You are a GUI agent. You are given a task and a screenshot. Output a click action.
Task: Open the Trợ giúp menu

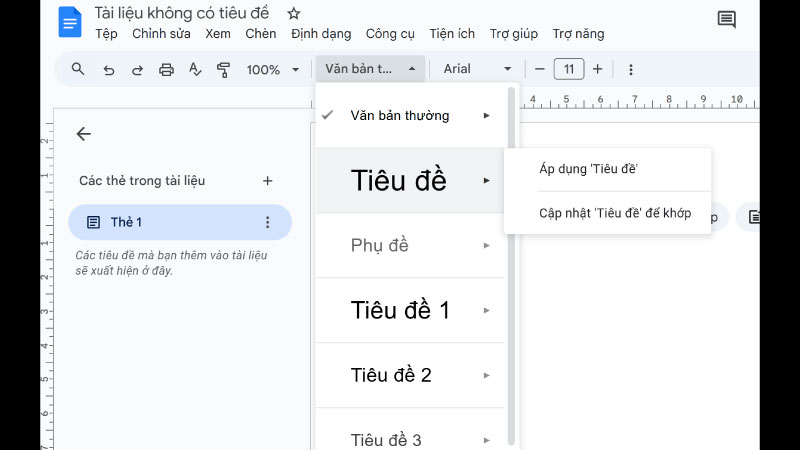[514, 34]
